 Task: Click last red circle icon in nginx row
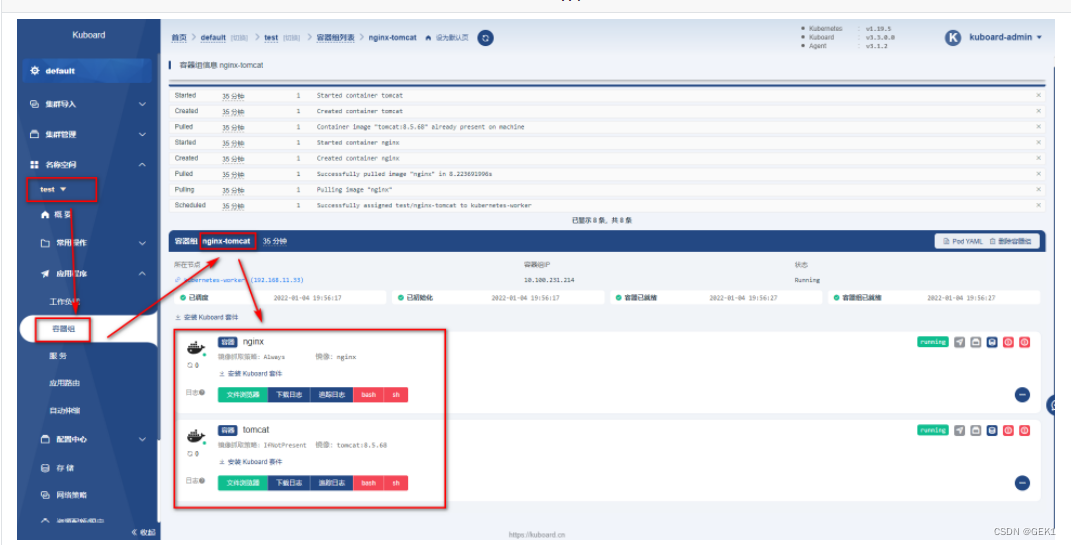[x=1025, y=342]
